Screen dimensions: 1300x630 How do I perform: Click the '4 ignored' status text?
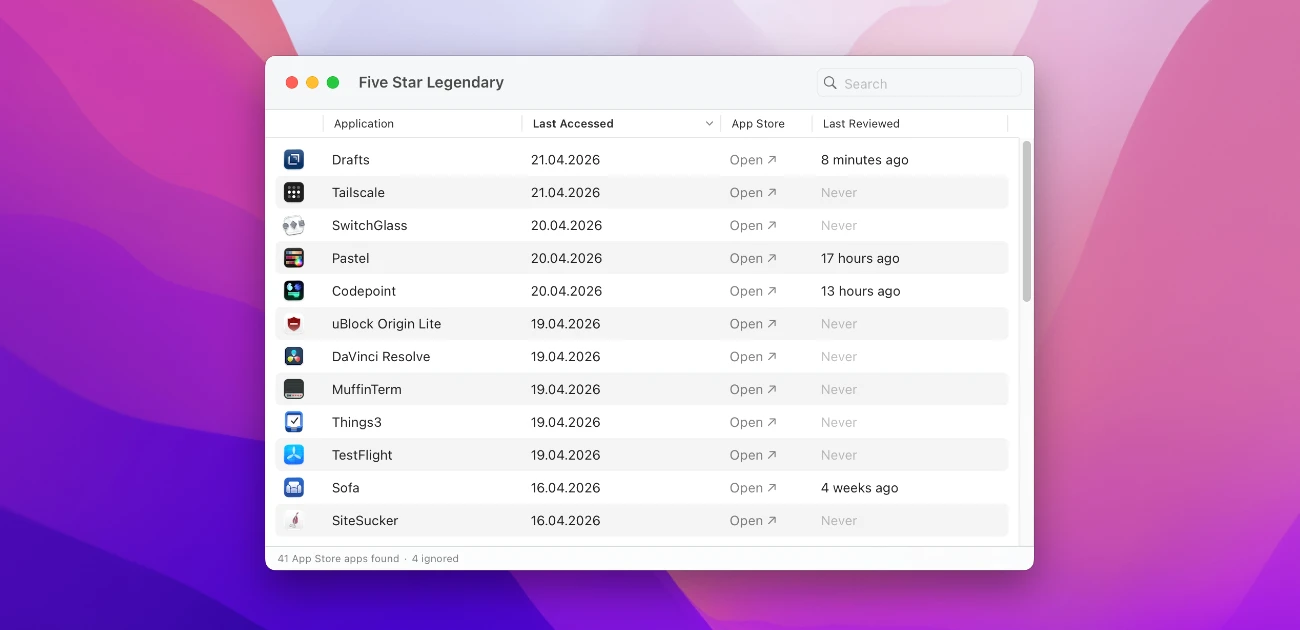(x=435, y=559)
